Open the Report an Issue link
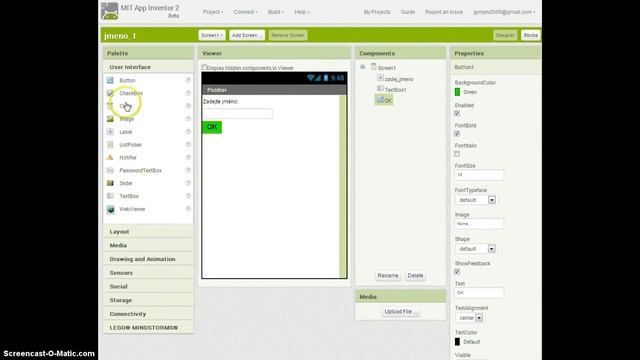 pos(444,12)
